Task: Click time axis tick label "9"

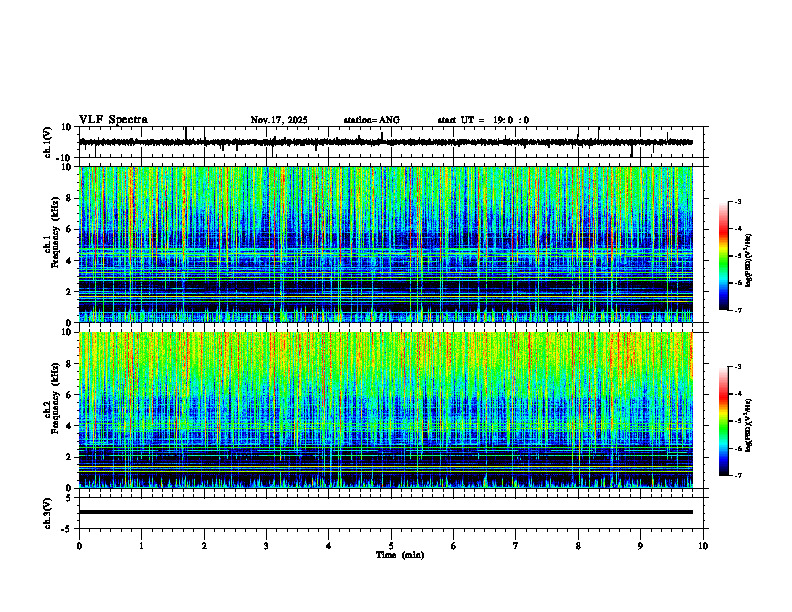Action: click(x=640, y=546)
